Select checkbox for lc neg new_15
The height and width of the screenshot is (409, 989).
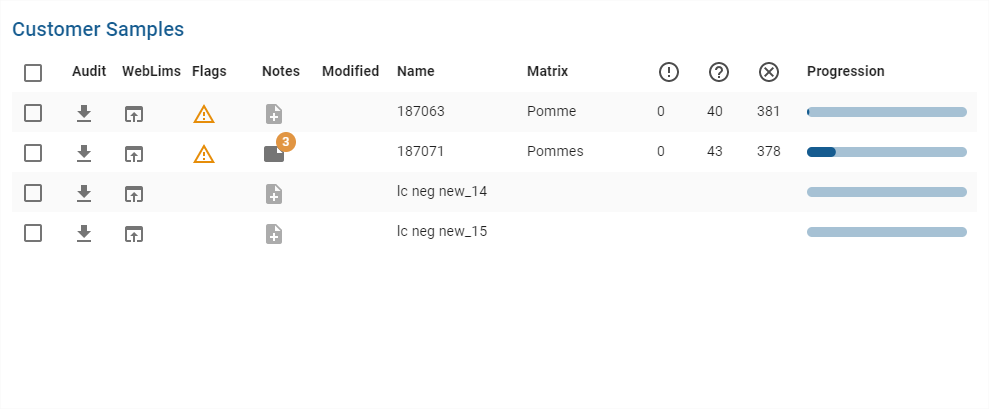pyautogui.click(x=33, y=232)
